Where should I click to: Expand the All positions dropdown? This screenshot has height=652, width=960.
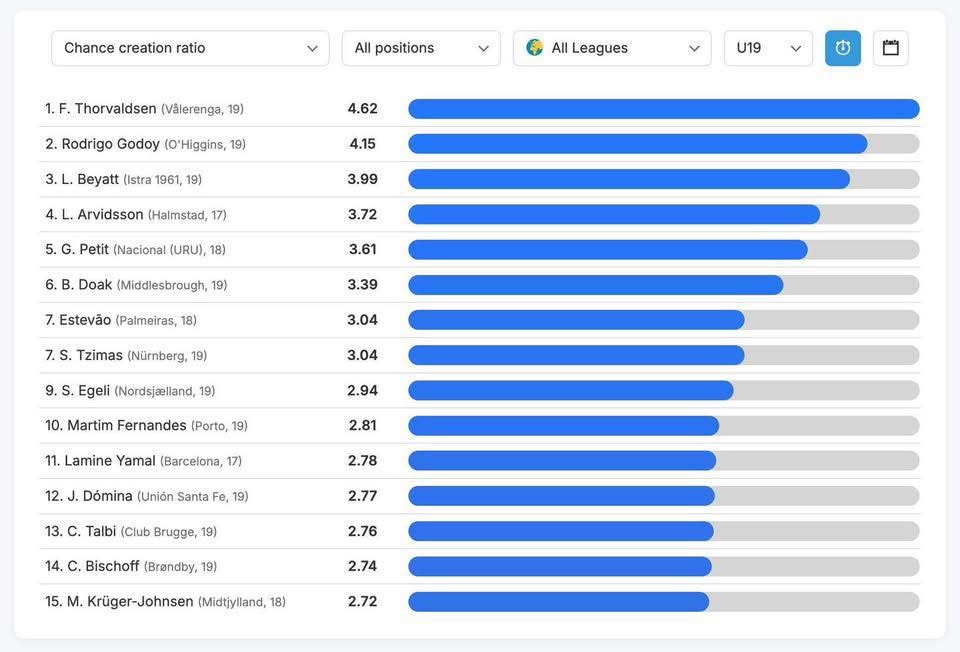pos(421,48)
